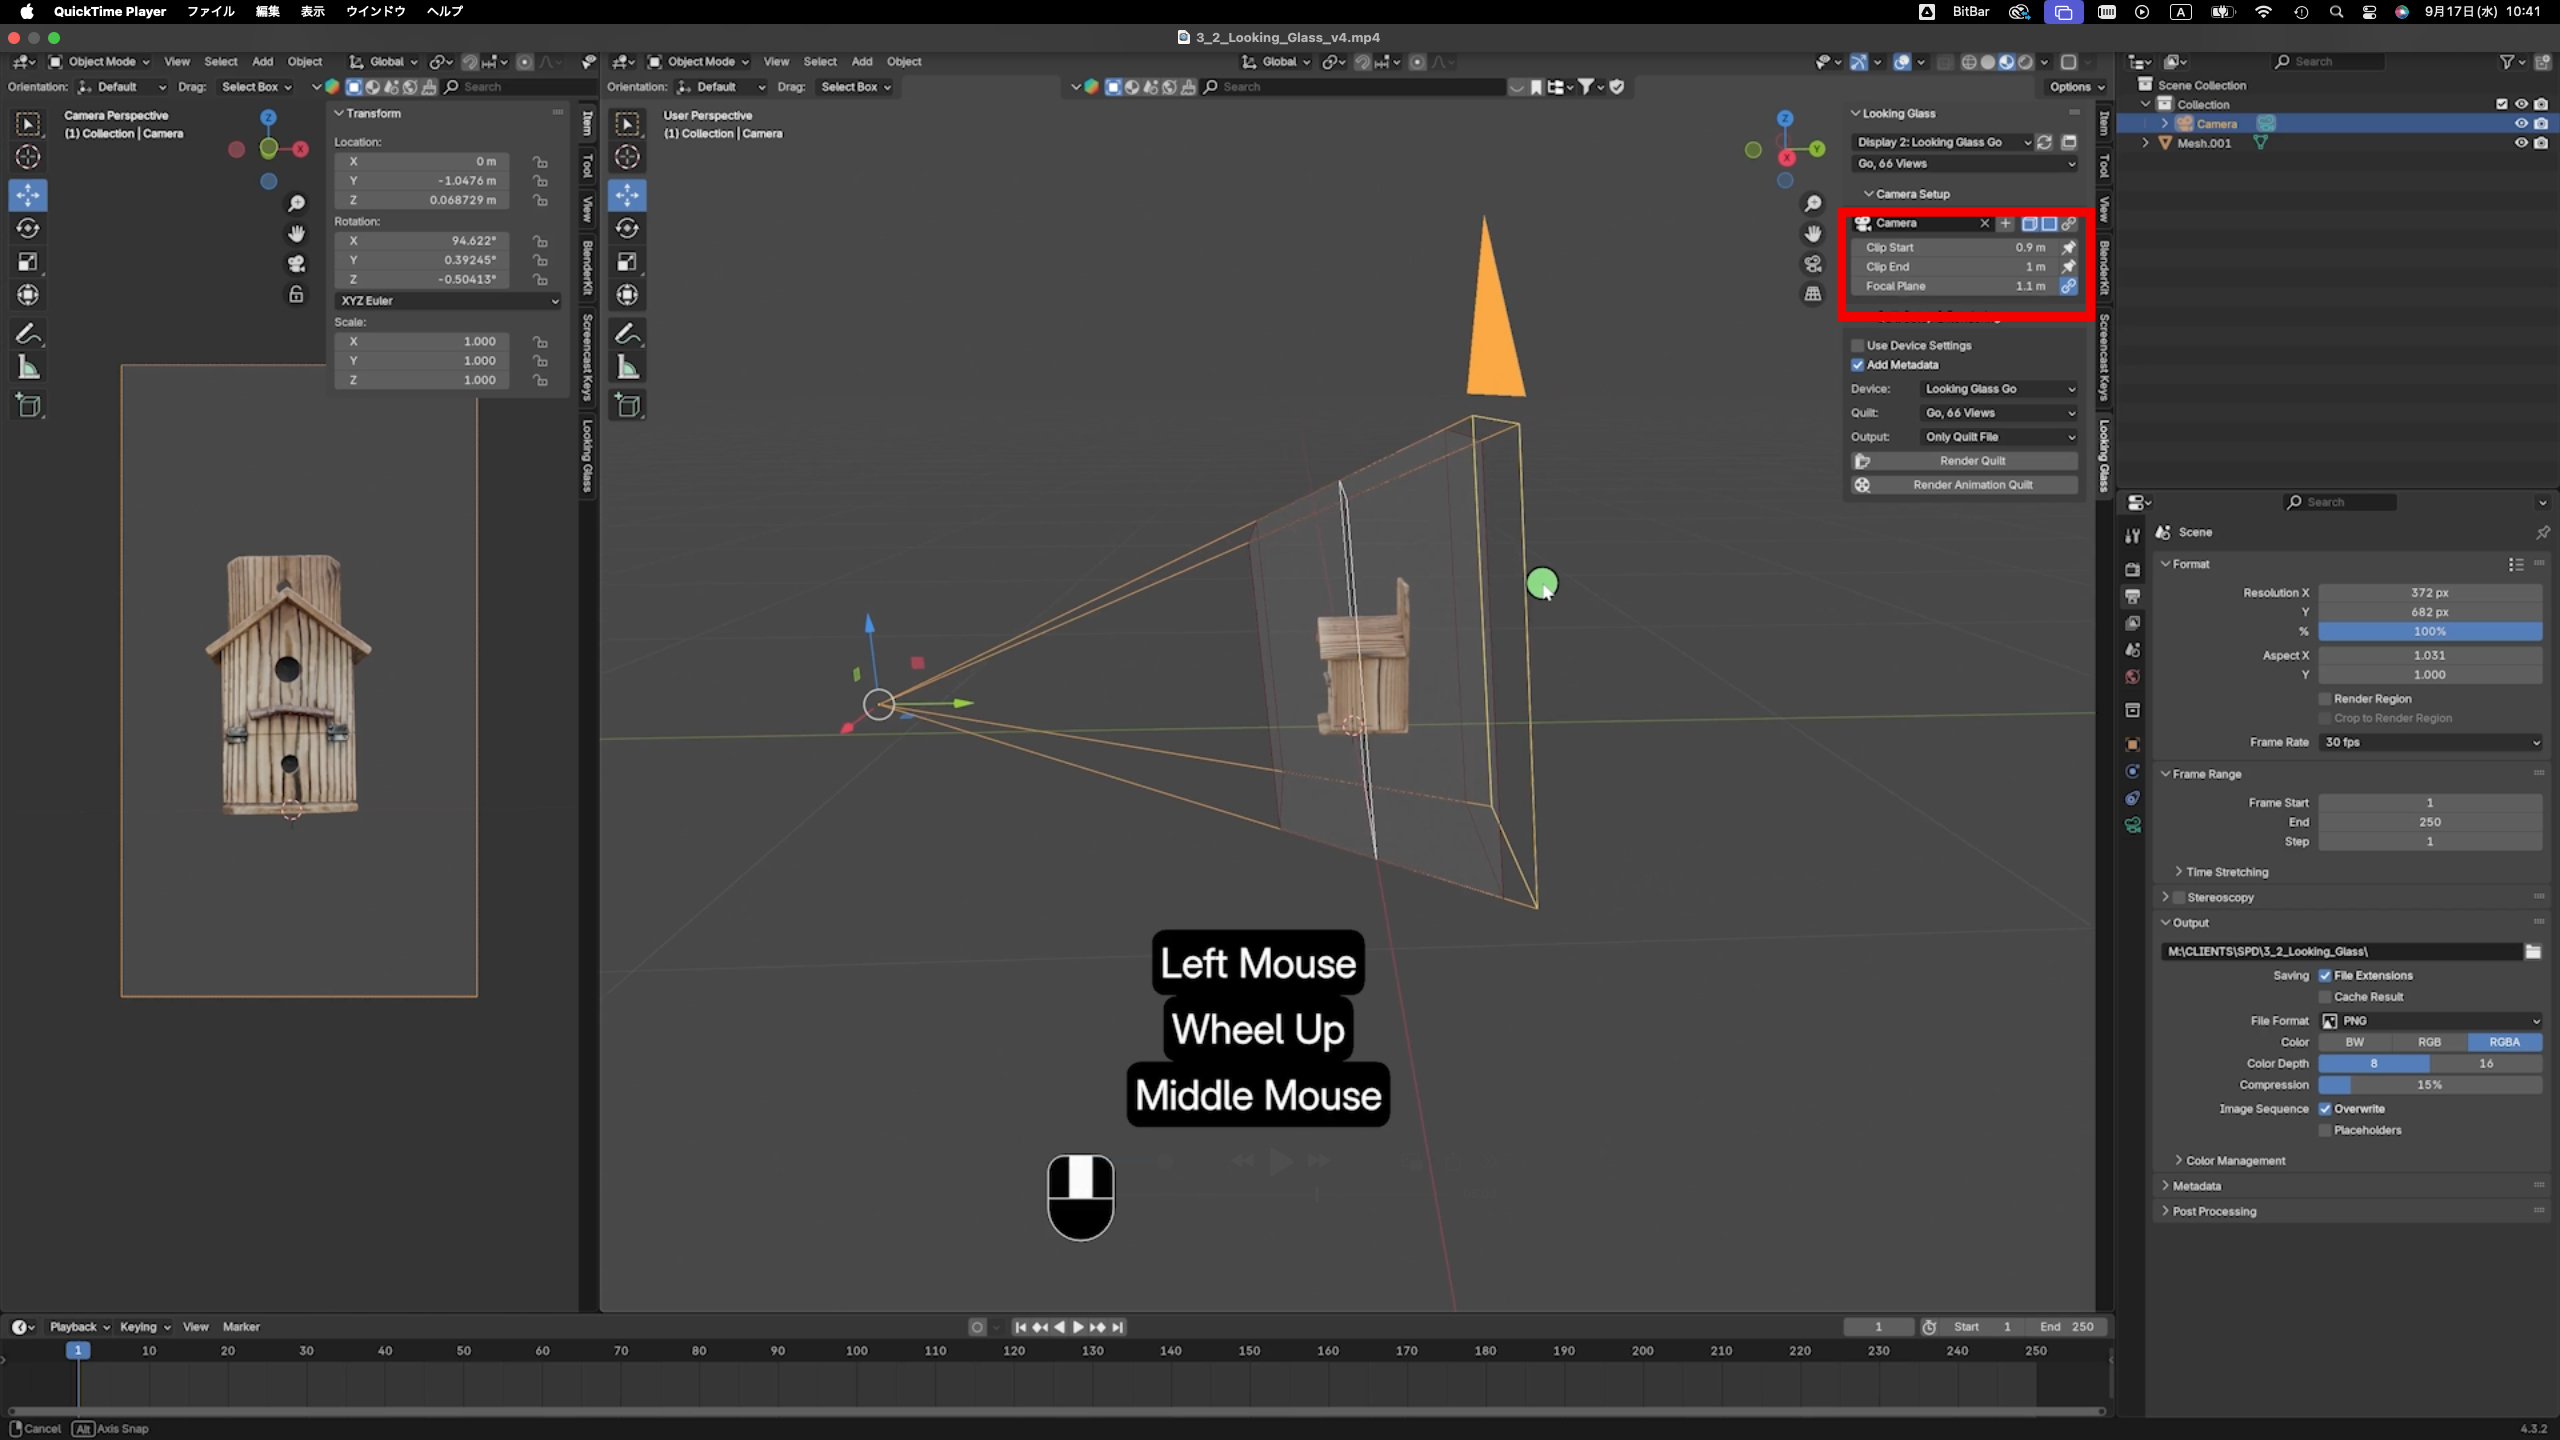
Task: Select the Rotate tool in the toolbar
Action: click(27, 228)
